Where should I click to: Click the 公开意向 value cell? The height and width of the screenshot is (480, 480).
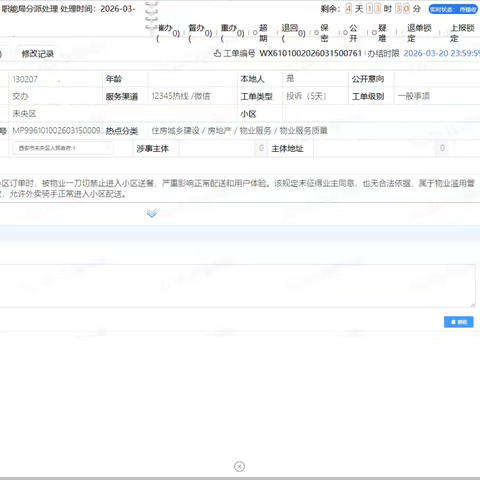pyautogui.click(x=437, y=79)
